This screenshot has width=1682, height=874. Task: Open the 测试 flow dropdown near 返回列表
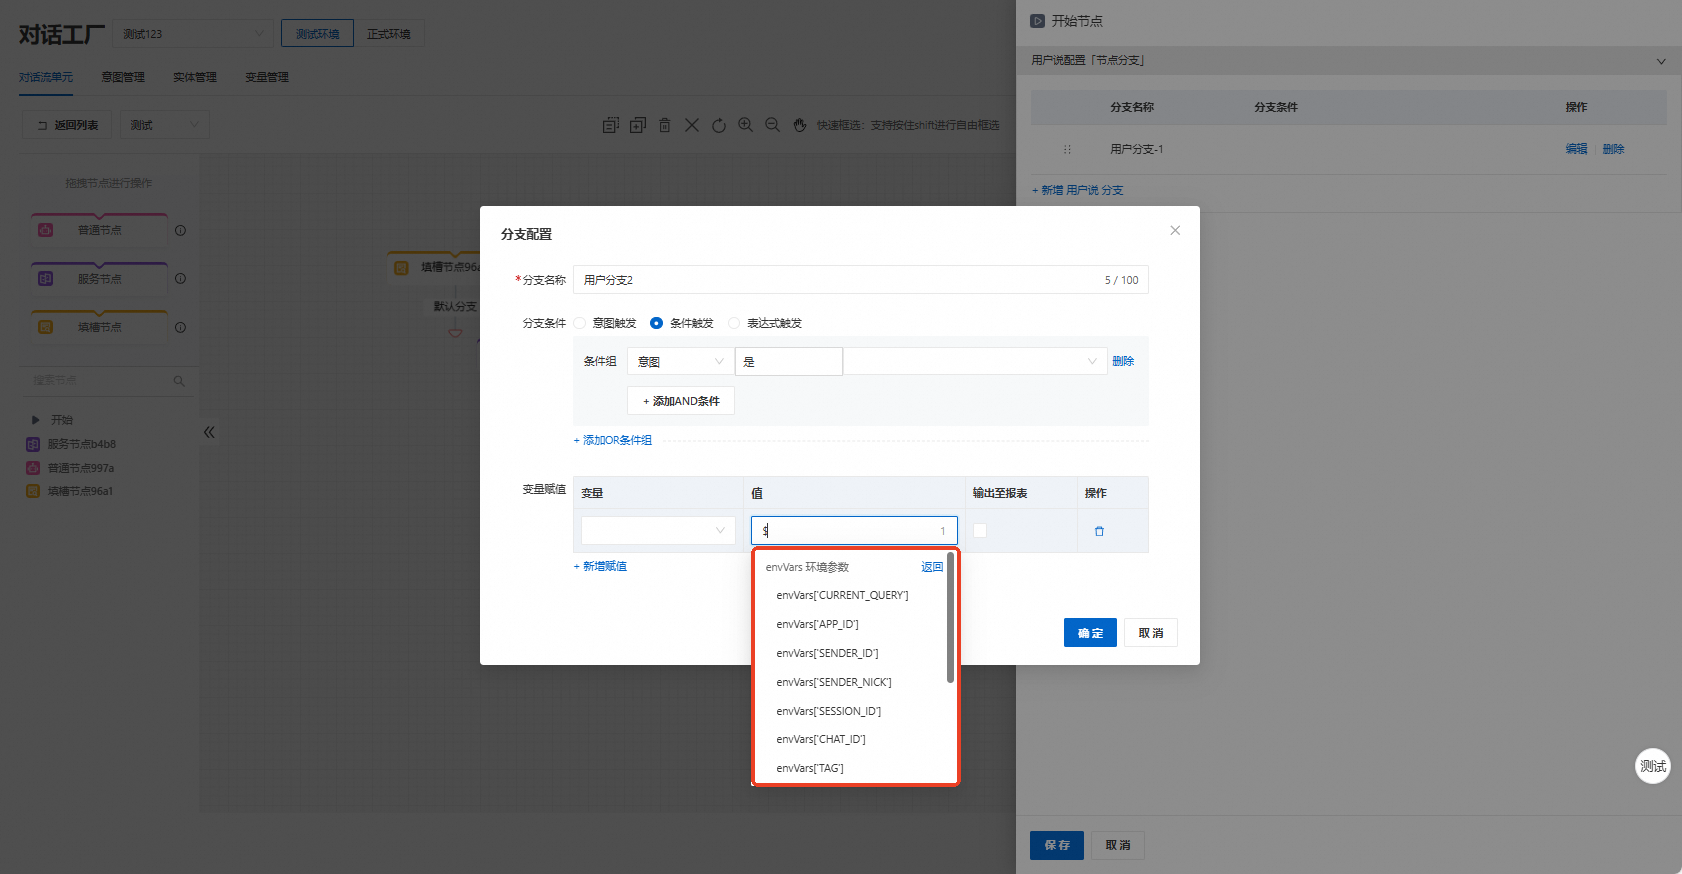point(165,125)
